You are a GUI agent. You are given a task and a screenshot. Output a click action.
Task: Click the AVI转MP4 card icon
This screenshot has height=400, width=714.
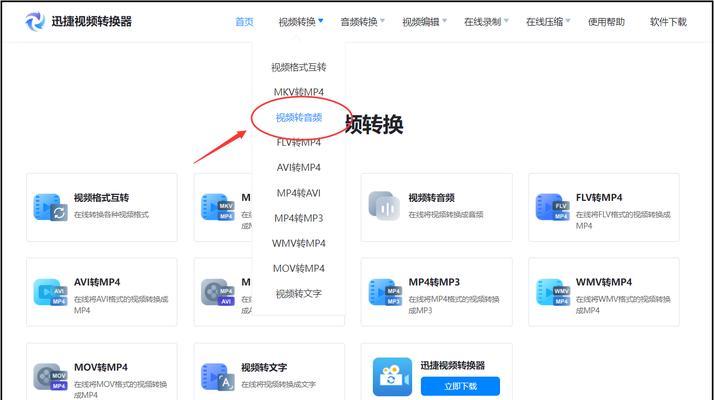pyautogui.click(x=51, y=292)
